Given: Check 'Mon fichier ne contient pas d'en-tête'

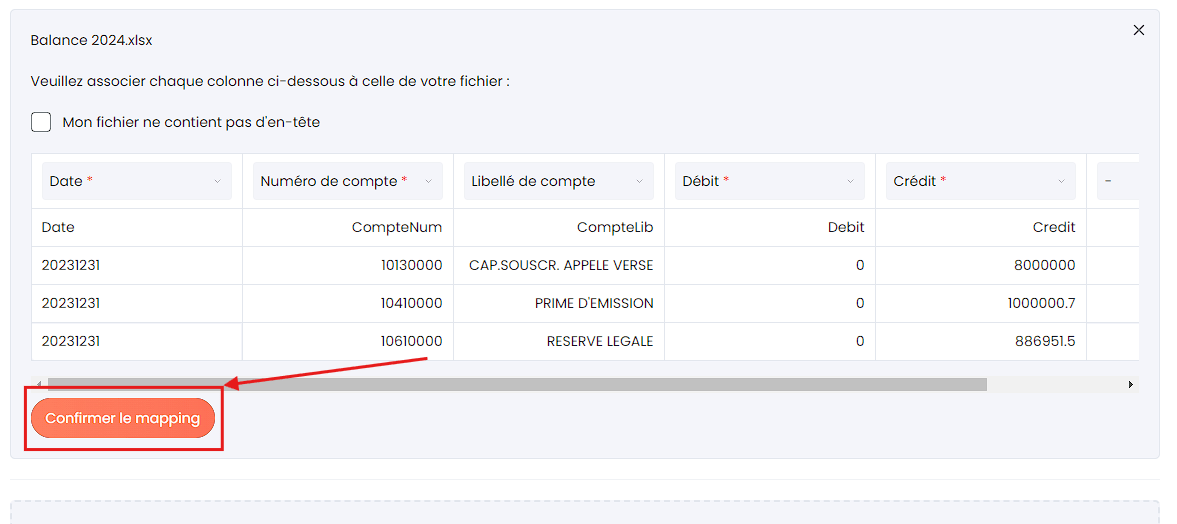Looking at the screenshot, I should tap(41, 122).
